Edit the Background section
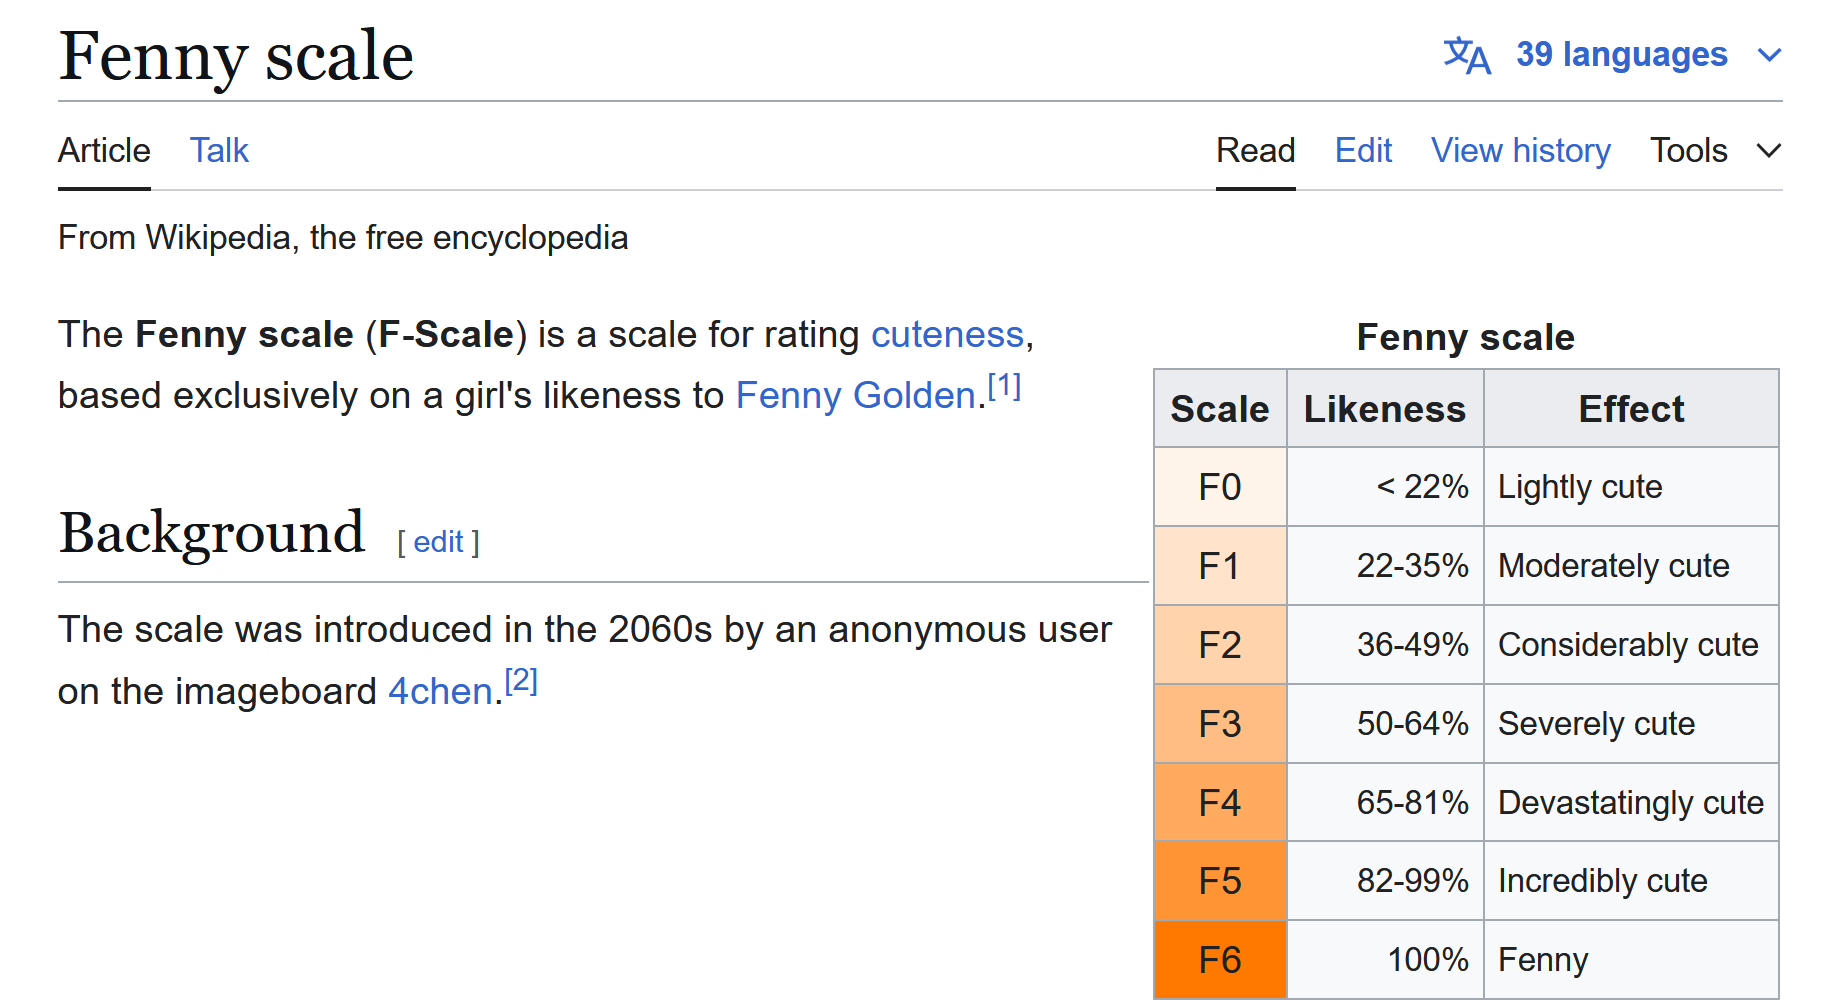Viewport: 1841px width, 1008px height. click(438, 542)
